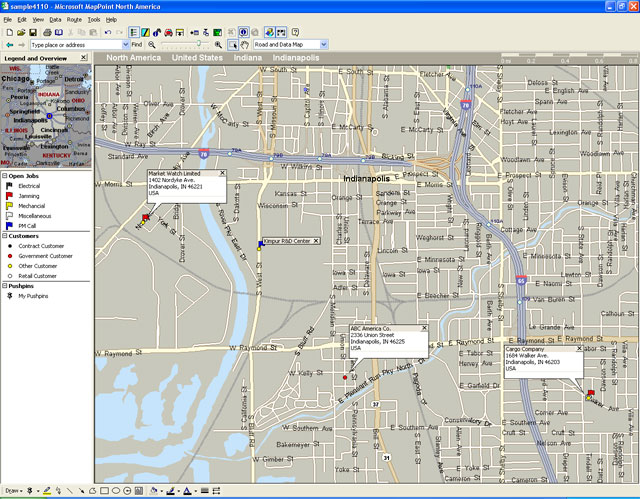The height and width of the screenshot is (499, 640).
Task: Click the Fill Color bucket
Action: [x=153, y=491]
